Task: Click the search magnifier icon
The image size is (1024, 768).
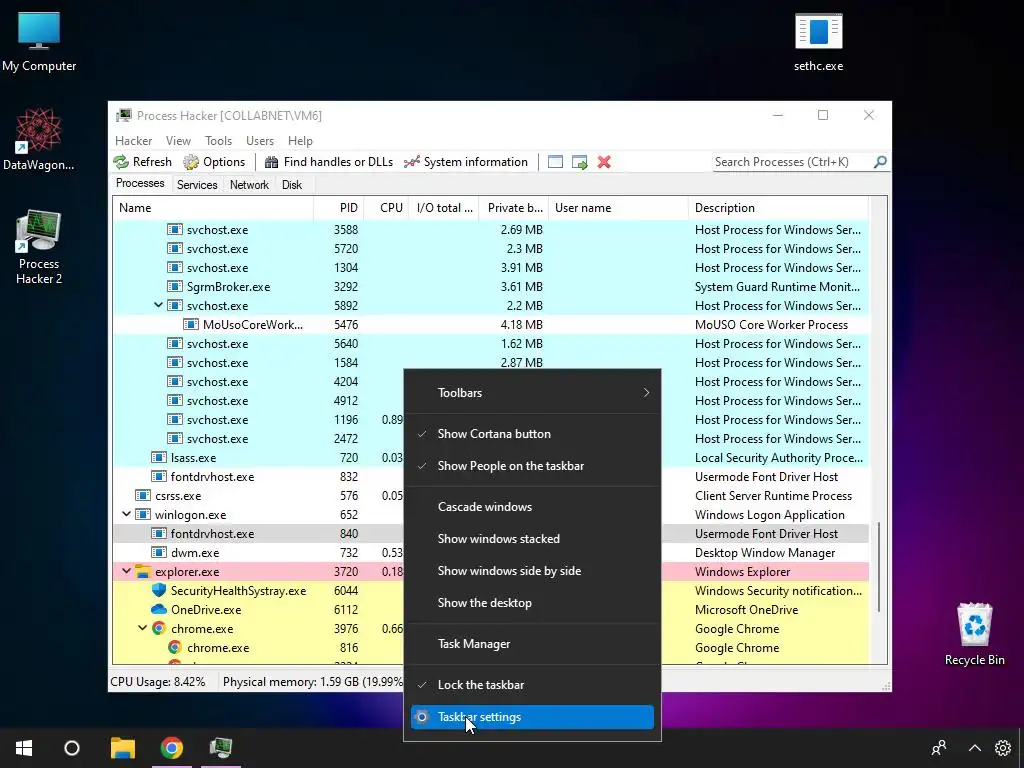Action: 880,161
